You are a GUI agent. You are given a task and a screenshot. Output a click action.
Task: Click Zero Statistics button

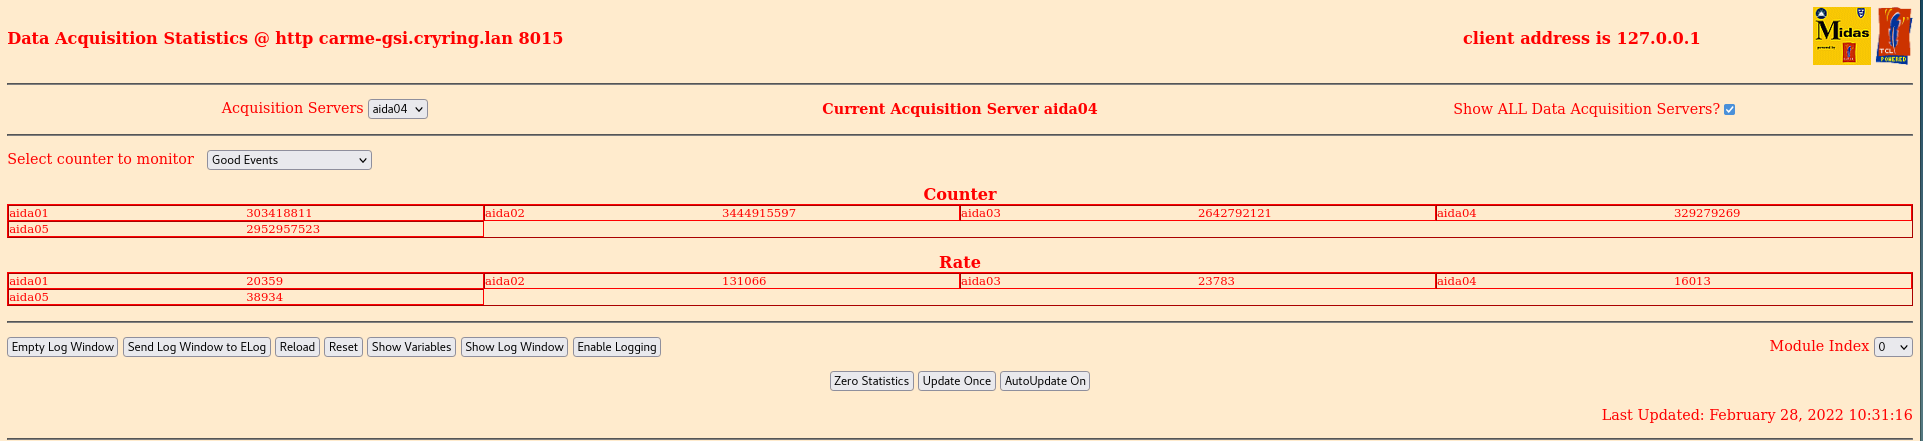872,381
